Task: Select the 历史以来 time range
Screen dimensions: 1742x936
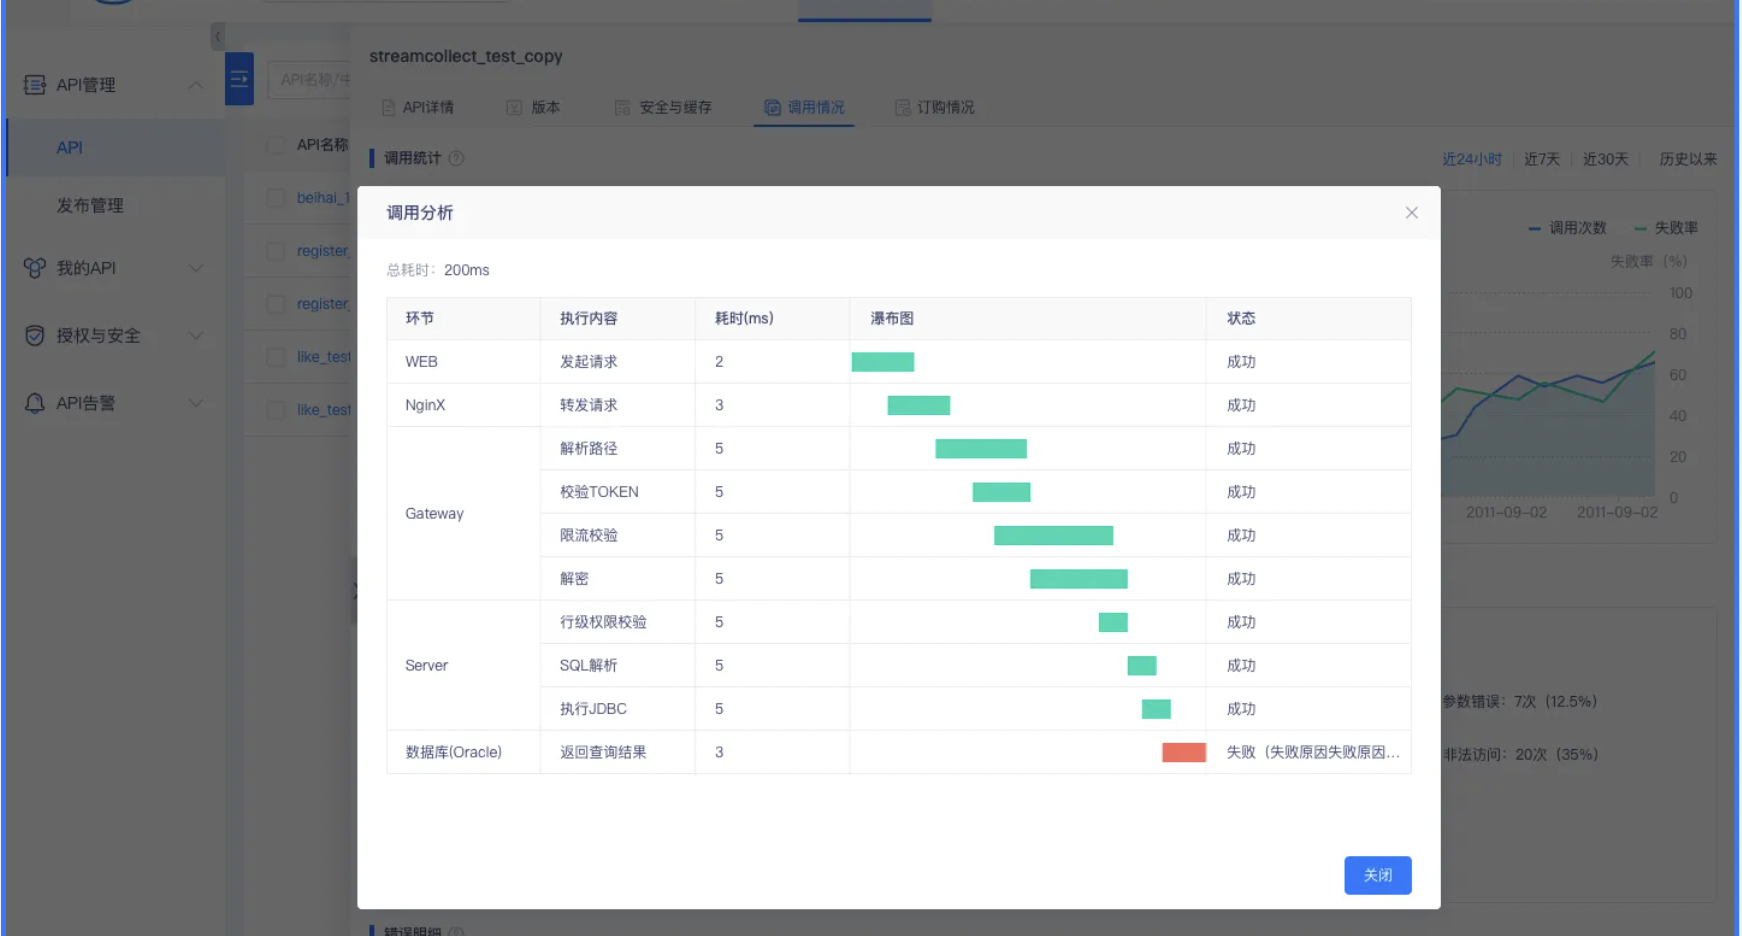Action: (1688, 159)
